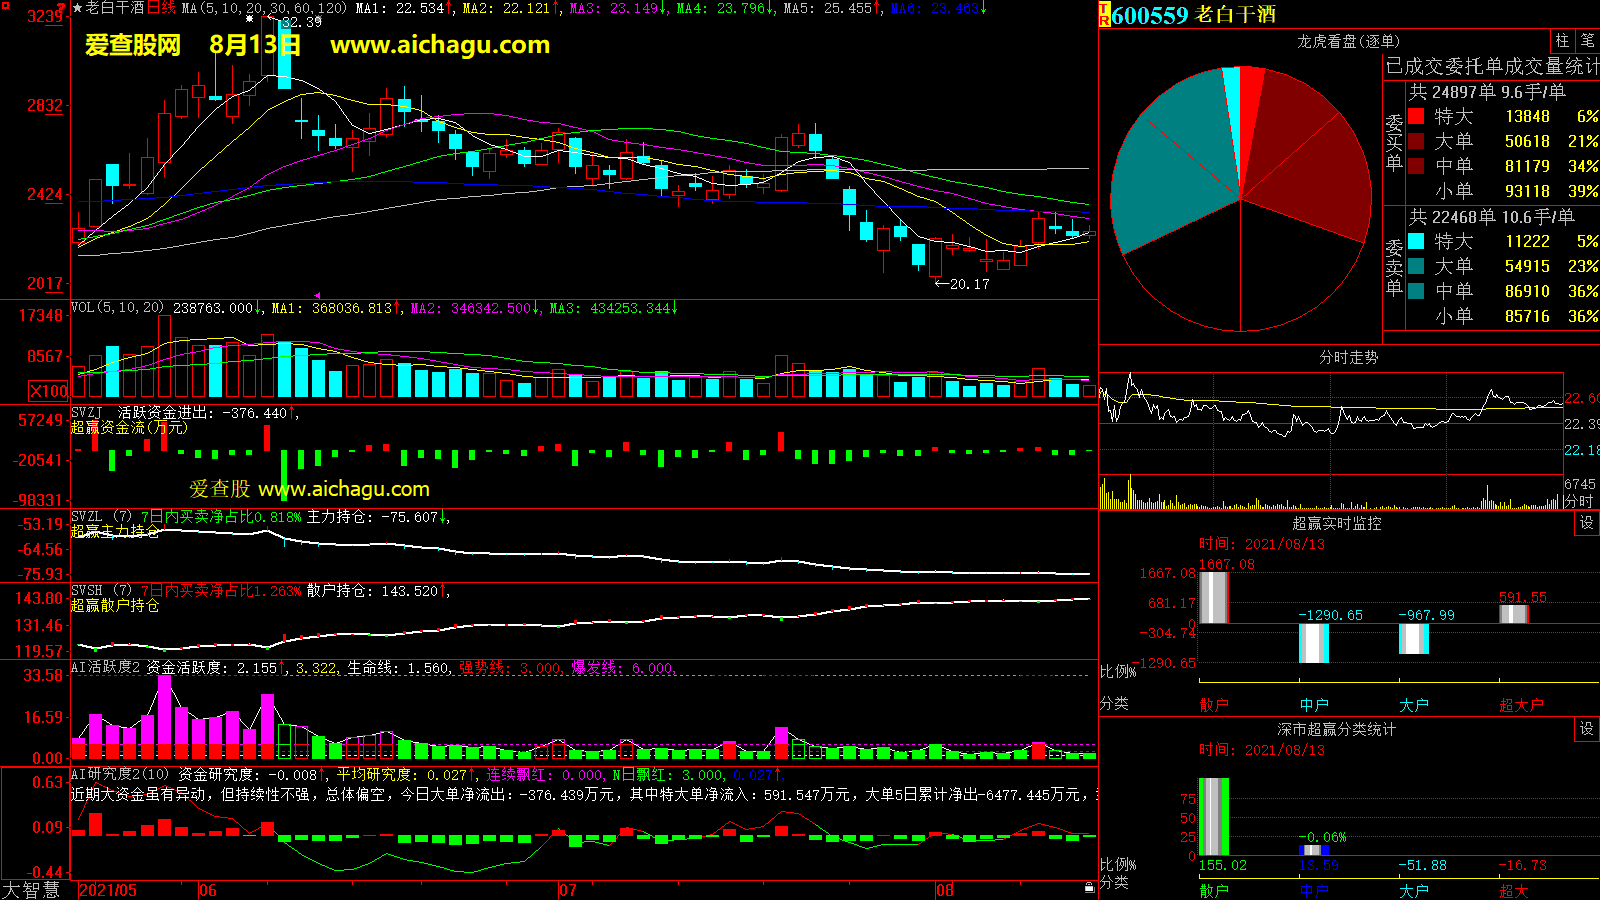1600x900 pixels.
Task: Open 设 settings for 超赢实时监控 panel
Action: [x=1587, y=523]
